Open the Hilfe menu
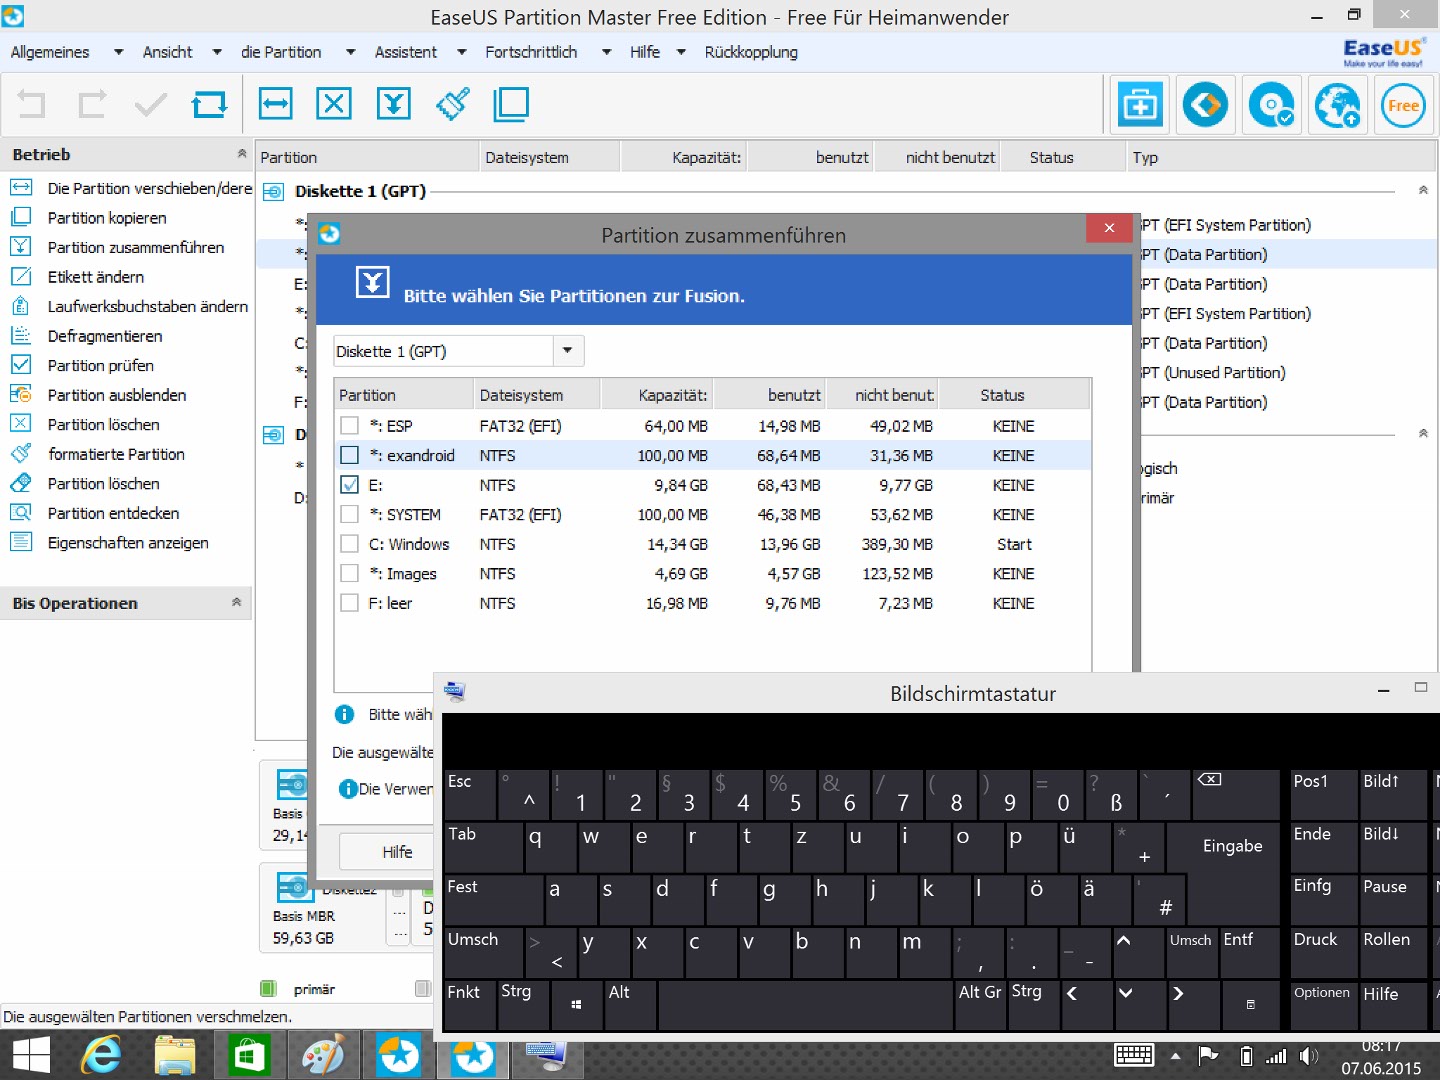 tap(644, 52)
